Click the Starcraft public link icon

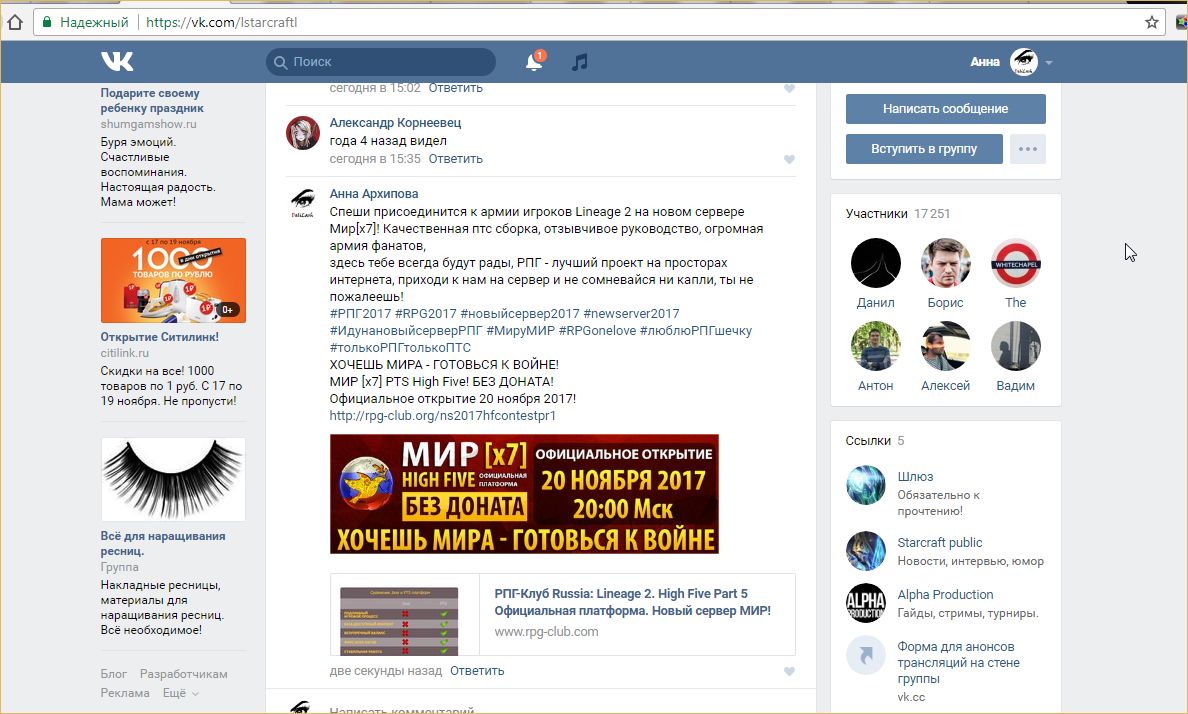click(865, 551)
